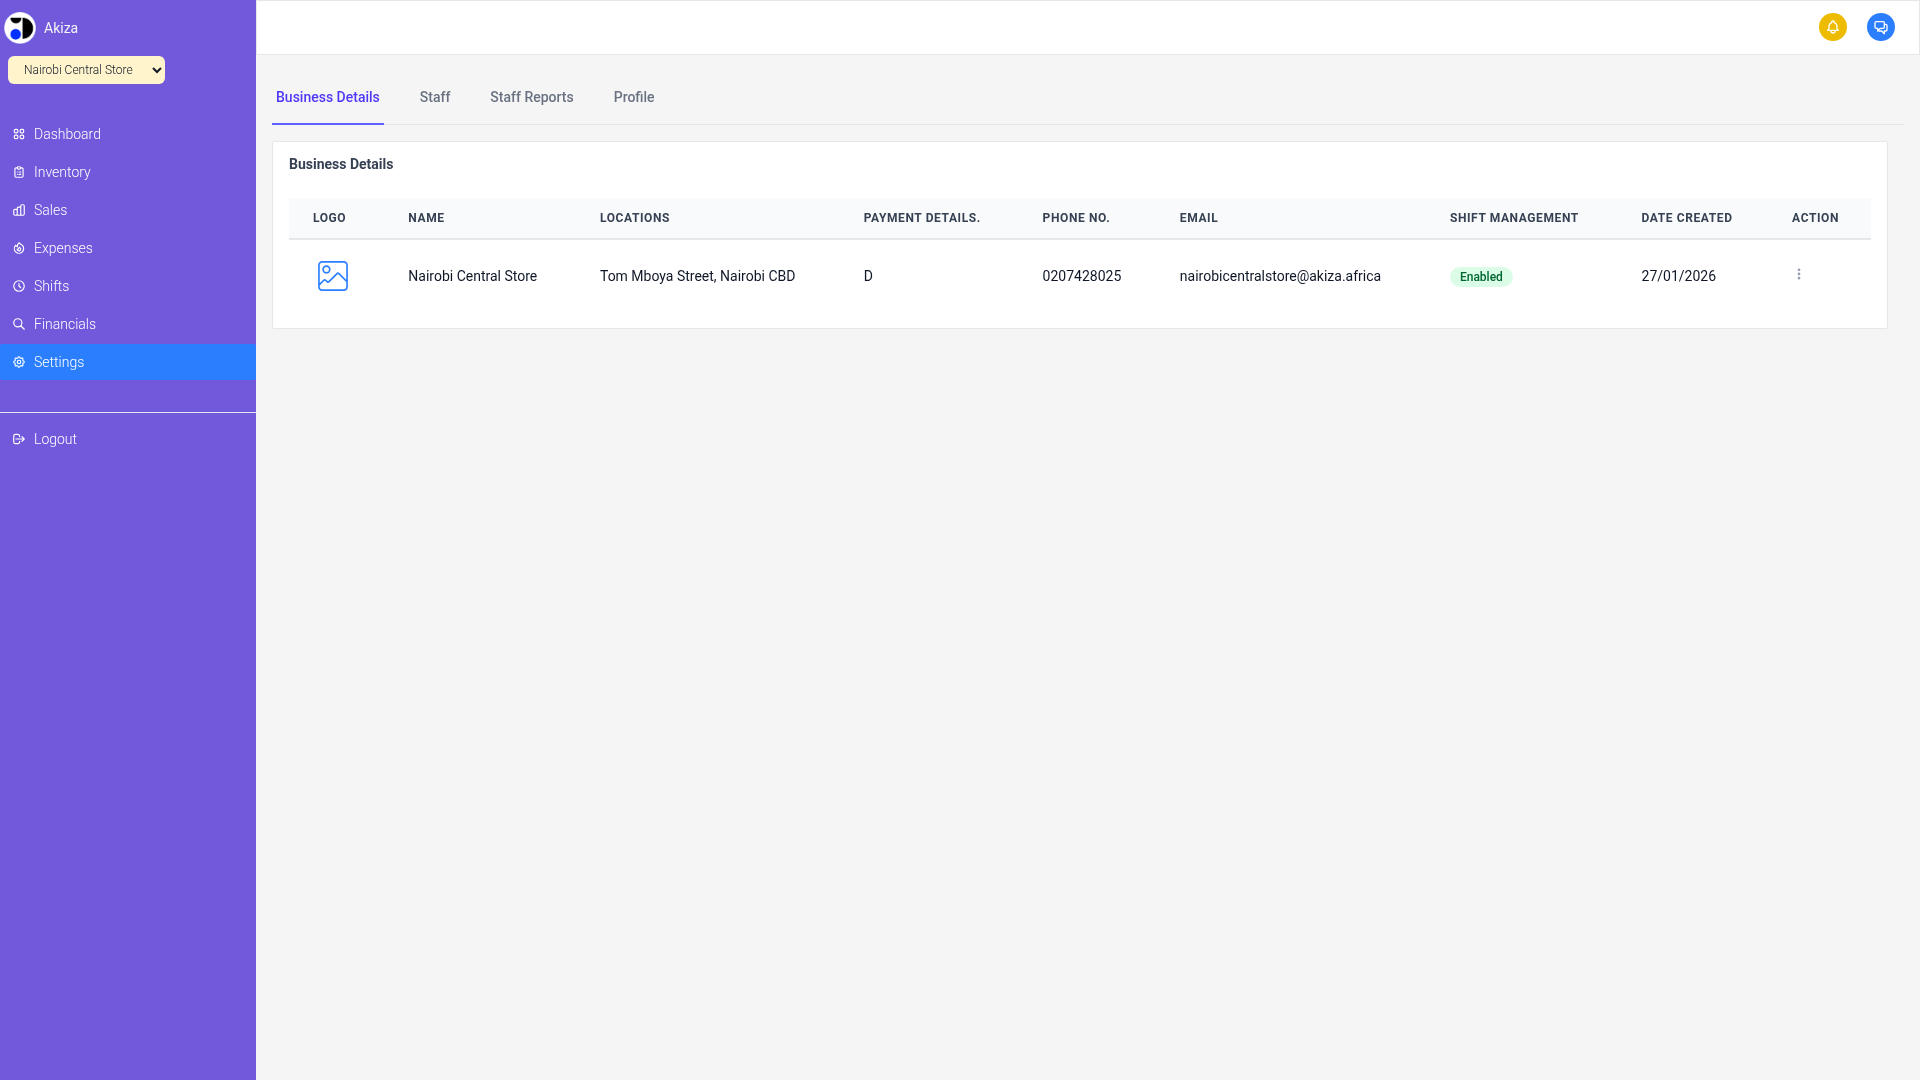
Task: Click the notification bell icon
Action: [1832, 27]
